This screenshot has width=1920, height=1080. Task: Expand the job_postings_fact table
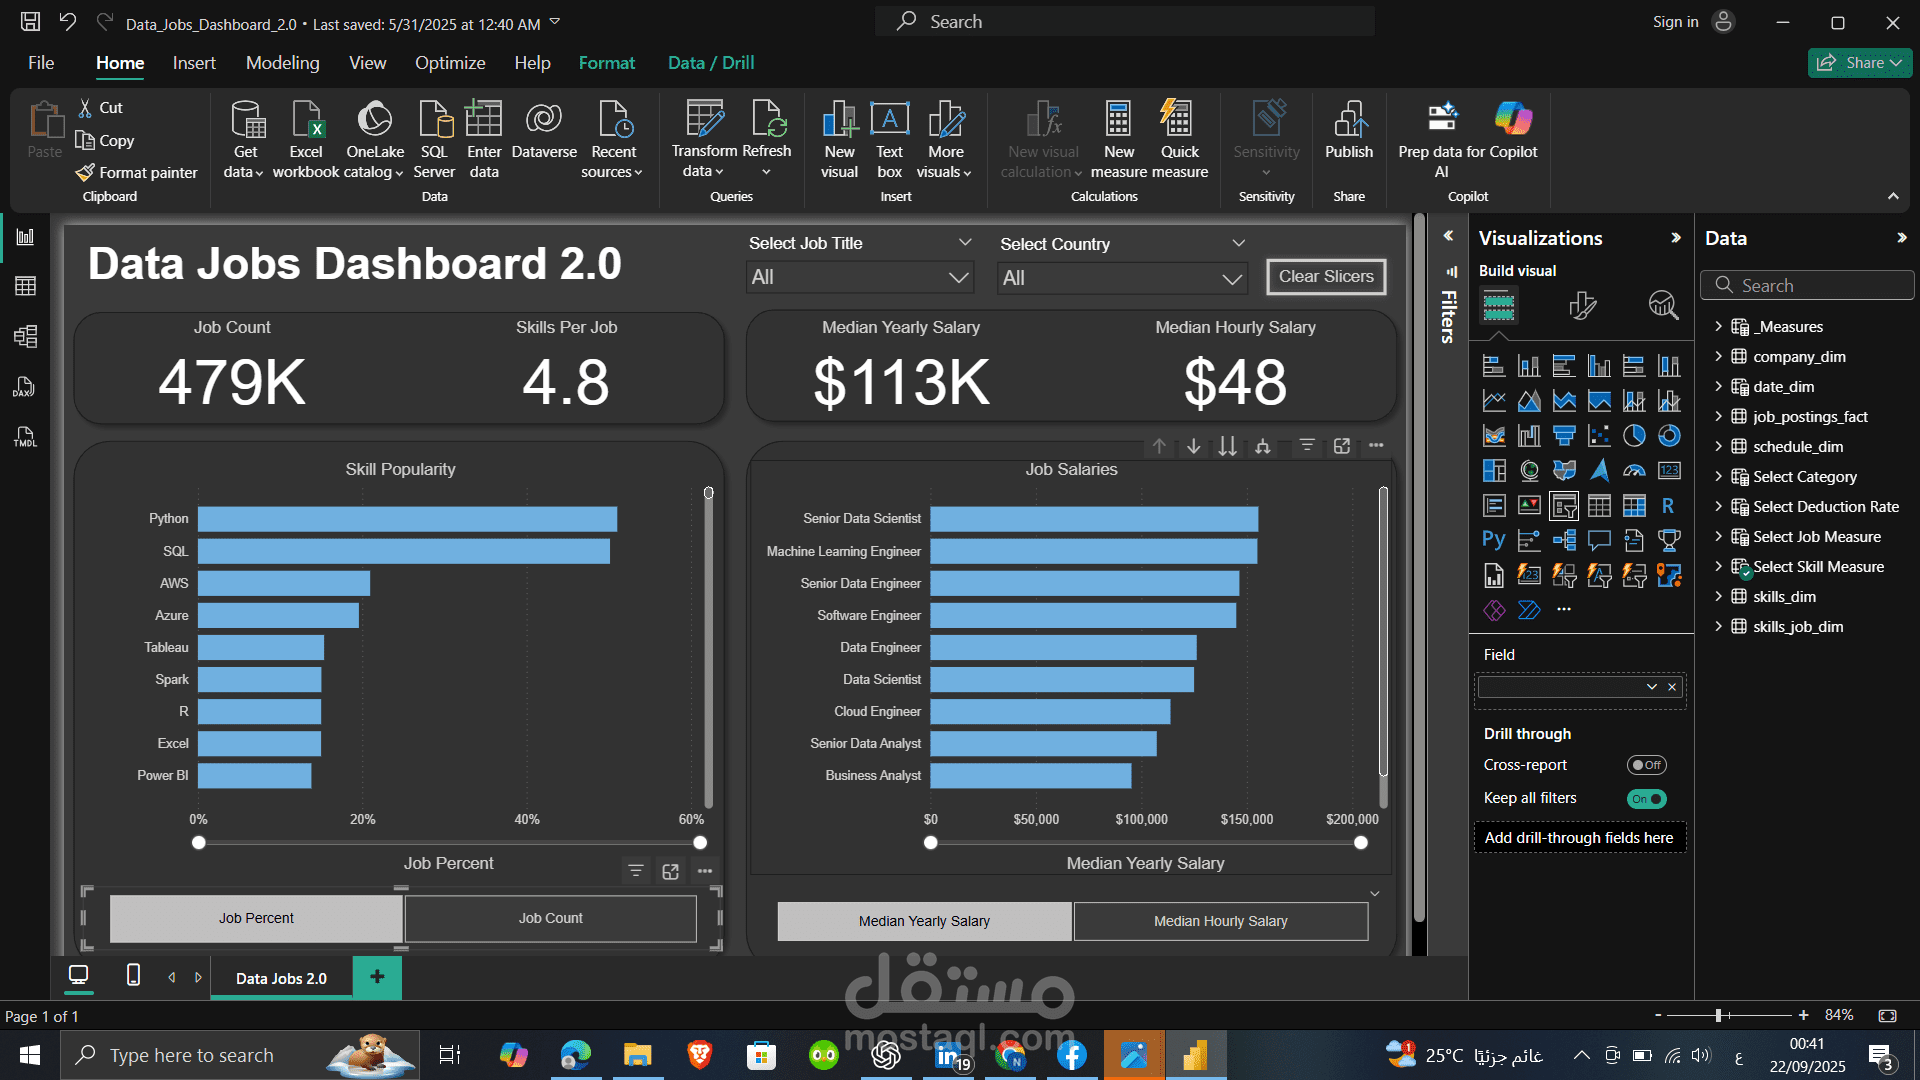click(1719, 416)
